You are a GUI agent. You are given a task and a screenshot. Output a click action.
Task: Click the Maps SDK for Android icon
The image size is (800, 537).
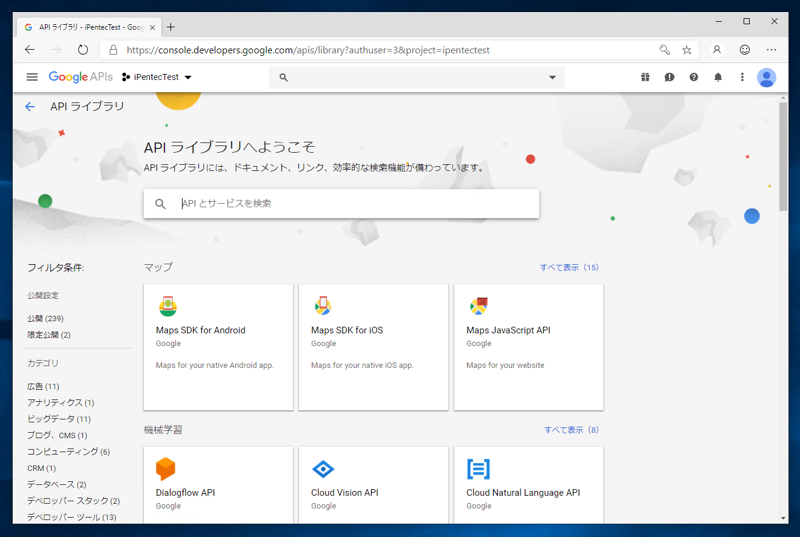tap(168, 306)
